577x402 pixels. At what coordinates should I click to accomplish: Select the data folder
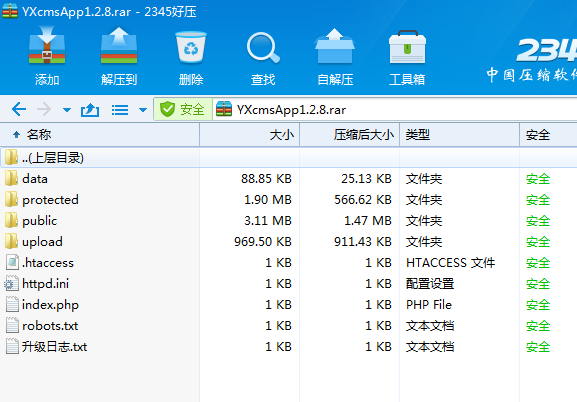(288, 179)
